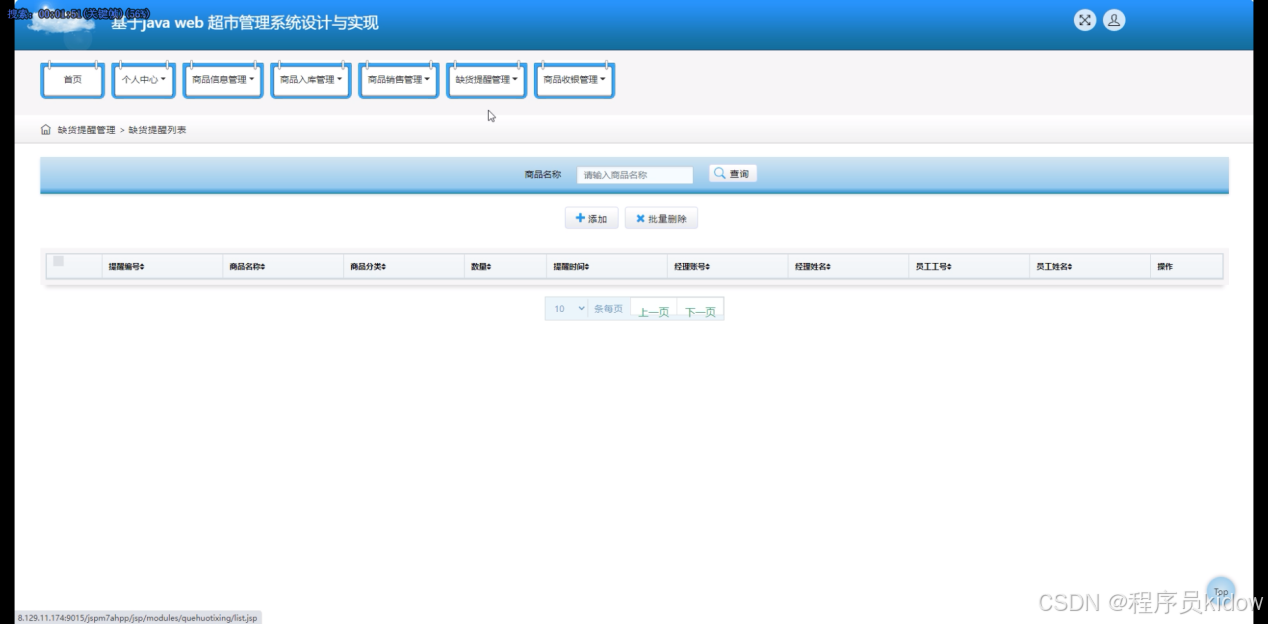Sort by the 商品名称 column header
This screenshot has width=1268, height=624.
click(247, 267)
